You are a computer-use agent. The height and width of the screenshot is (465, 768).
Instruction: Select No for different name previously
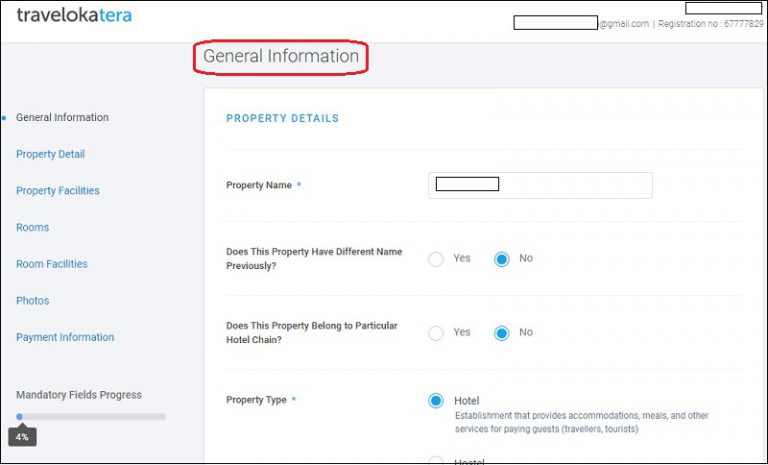[x=502, y=259]
